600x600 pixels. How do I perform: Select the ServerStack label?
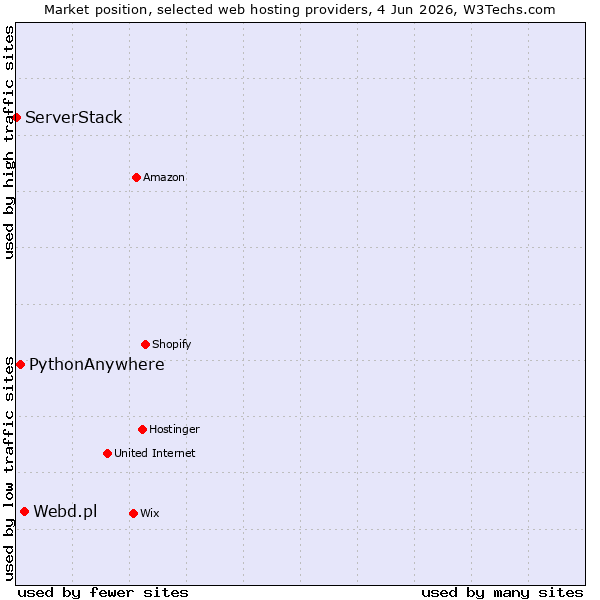coord(74,117)
